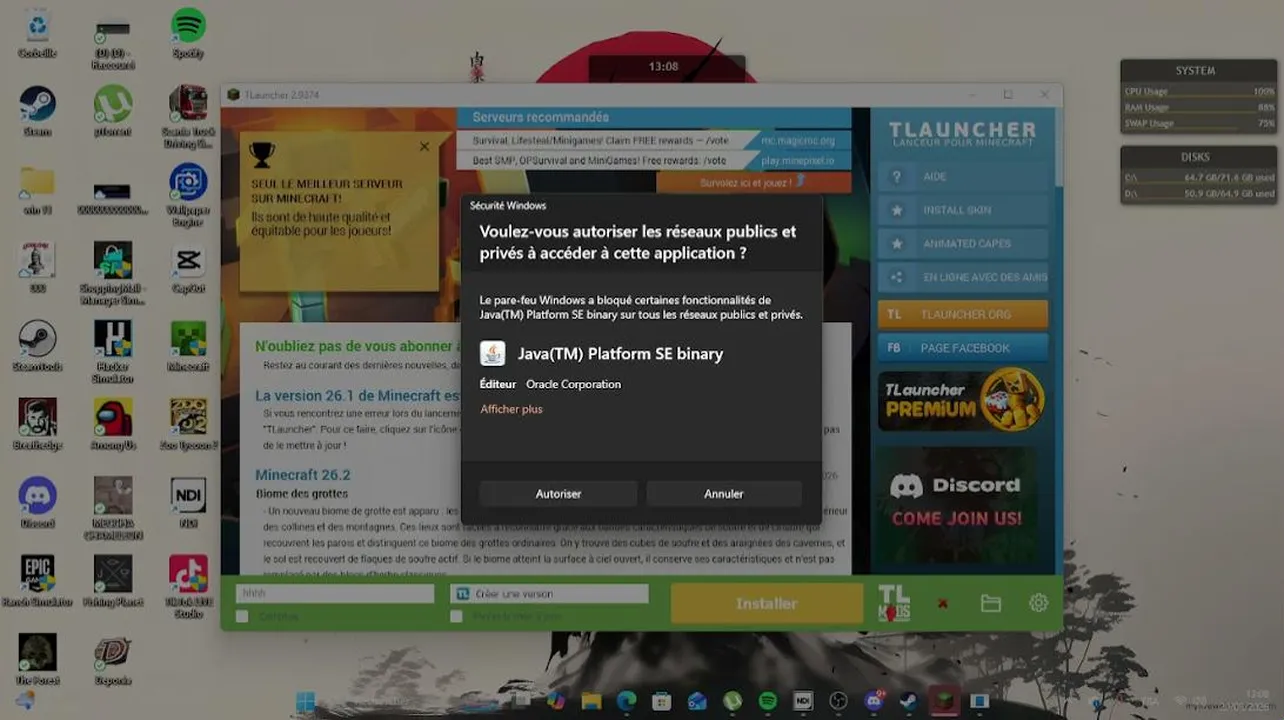The height and width of the screenshot is (720, 1284).
Task: Open the Corbeille recycle bin desktop icon
Action: click(37, 33)
